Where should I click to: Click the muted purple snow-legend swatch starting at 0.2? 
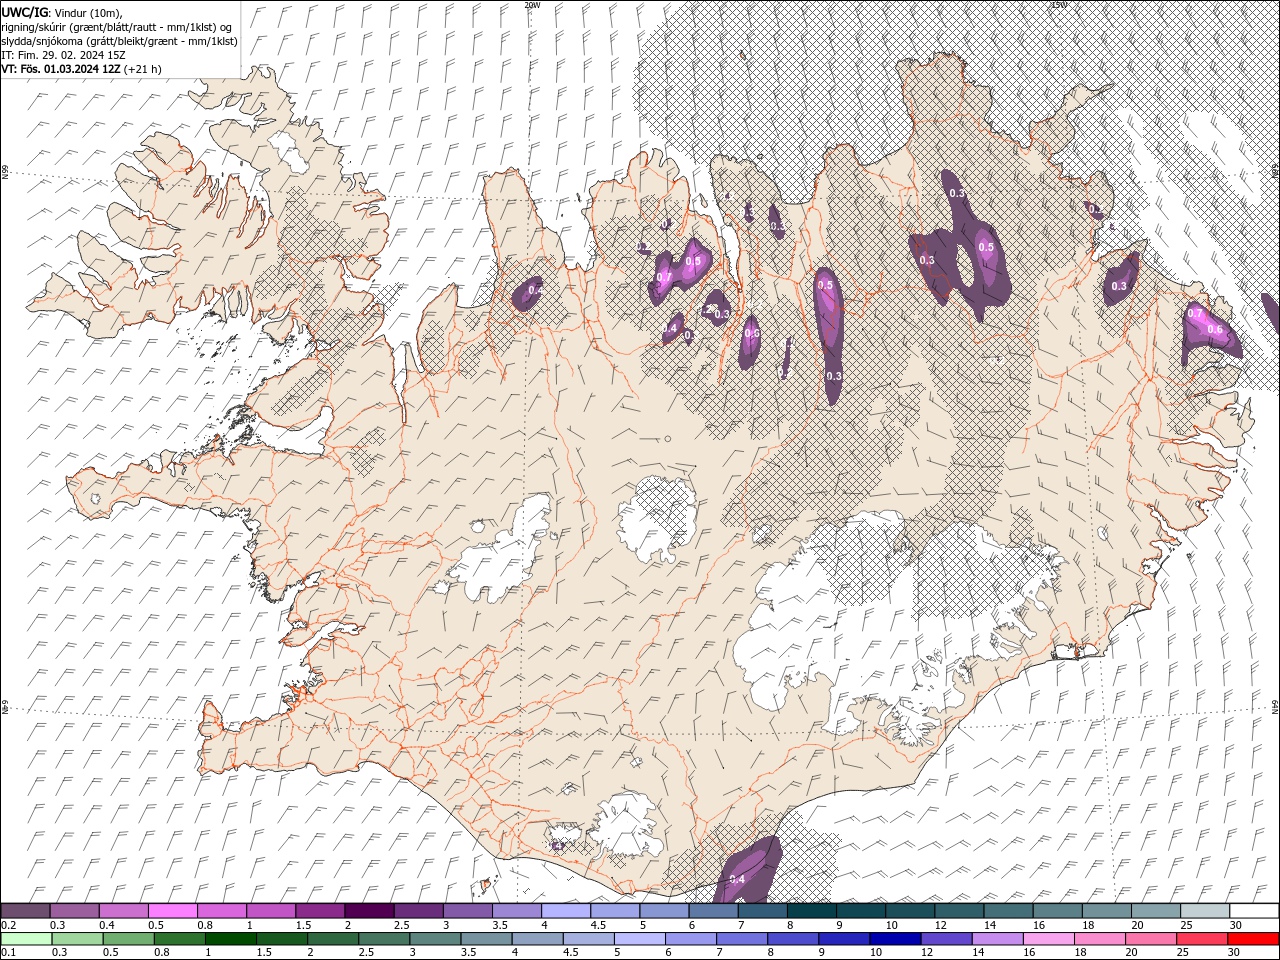pos(25,911)
